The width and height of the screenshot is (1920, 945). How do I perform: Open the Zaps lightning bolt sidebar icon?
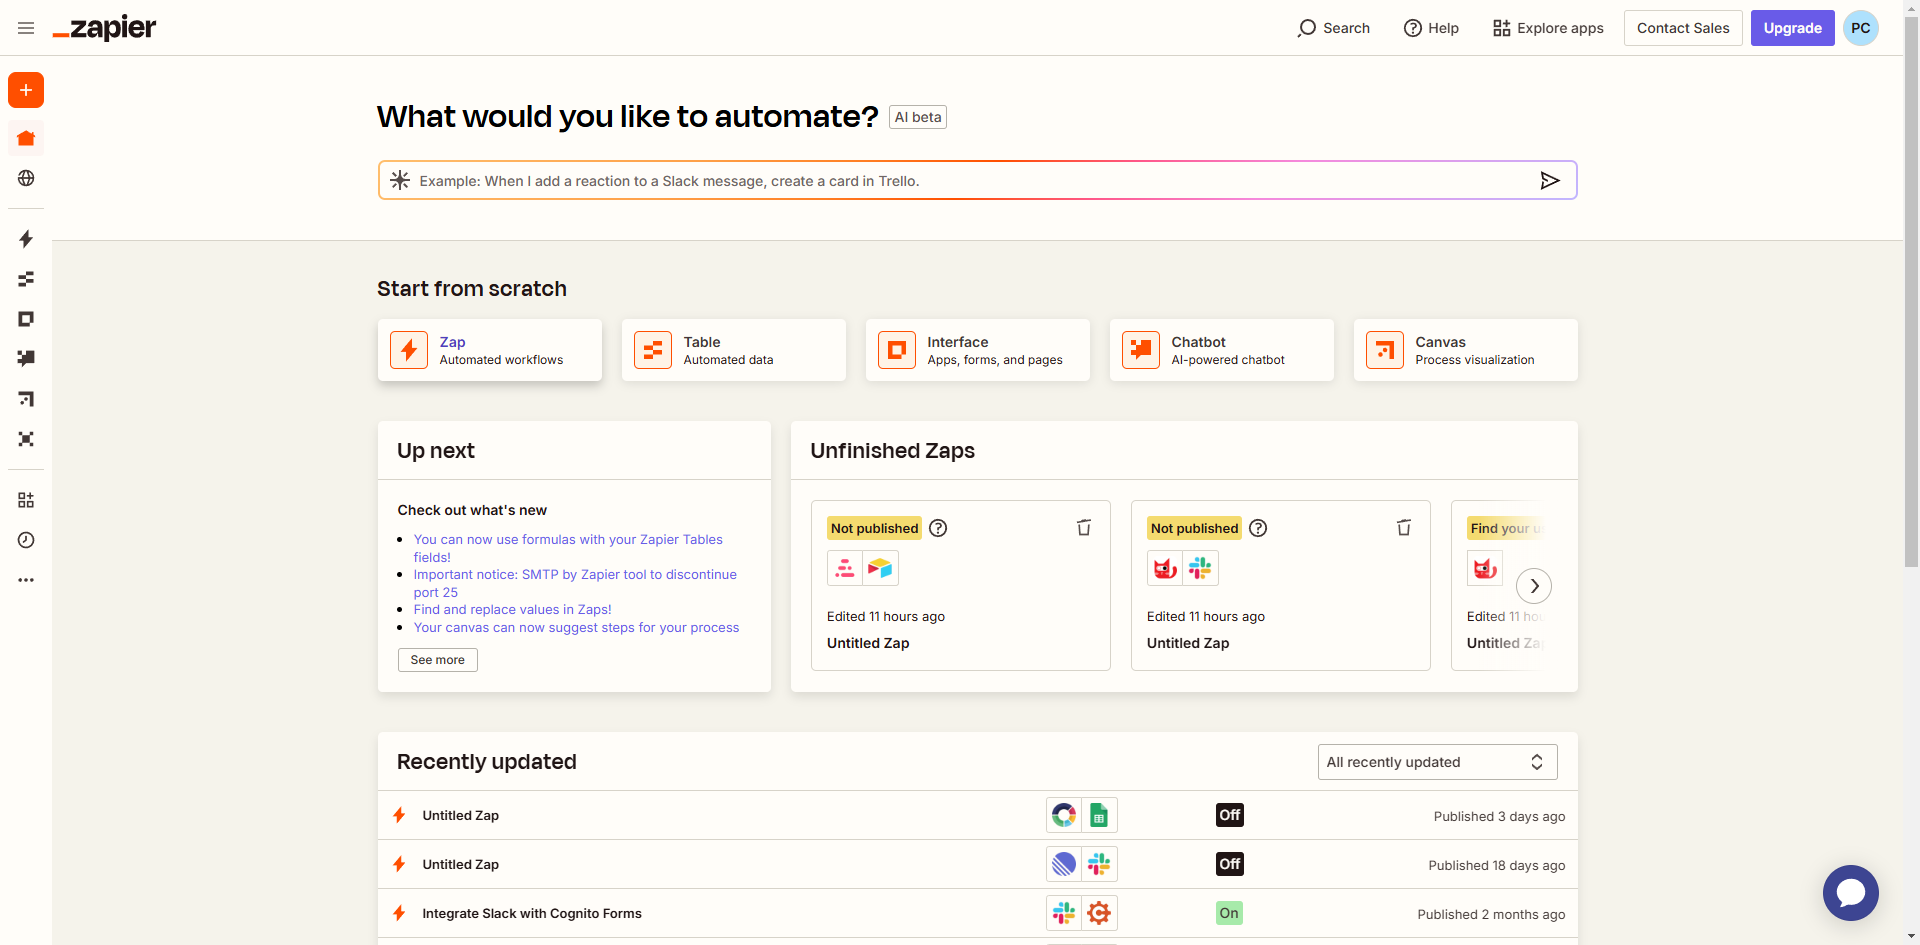click(26, 239)
